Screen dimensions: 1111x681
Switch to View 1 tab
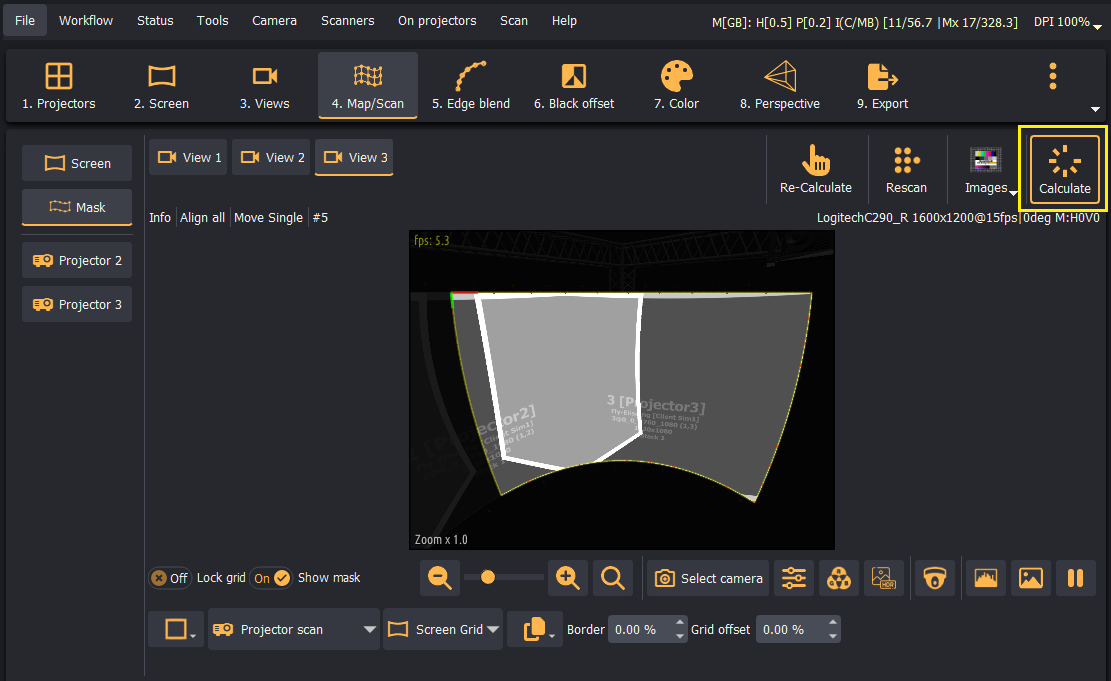point(188,157)
